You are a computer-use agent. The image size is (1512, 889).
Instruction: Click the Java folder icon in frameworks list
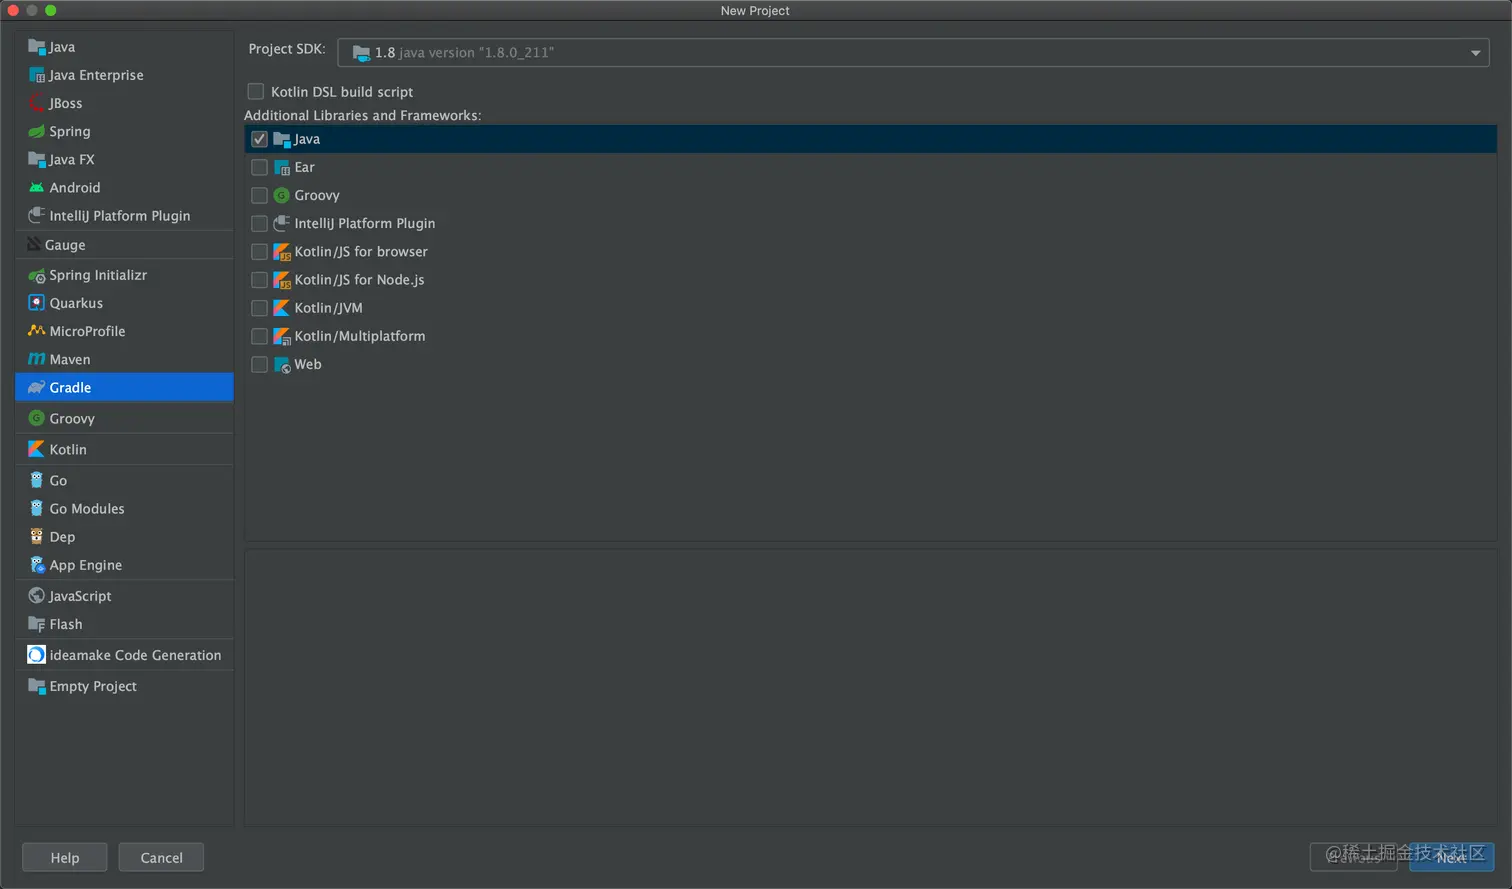(x=282, y=139)
